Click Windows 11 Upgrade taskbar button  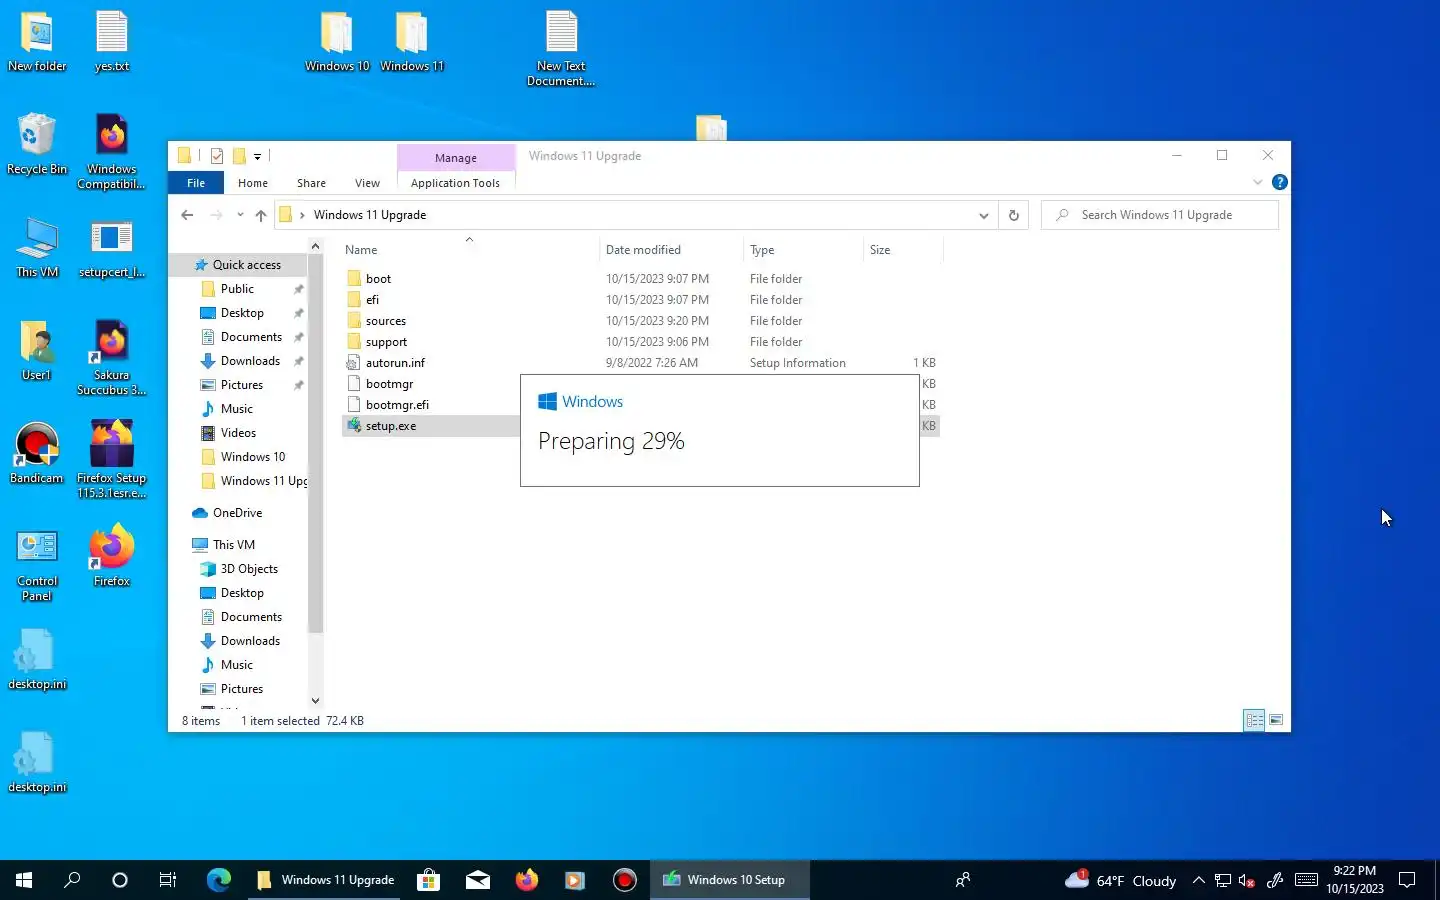click(325, 880)
